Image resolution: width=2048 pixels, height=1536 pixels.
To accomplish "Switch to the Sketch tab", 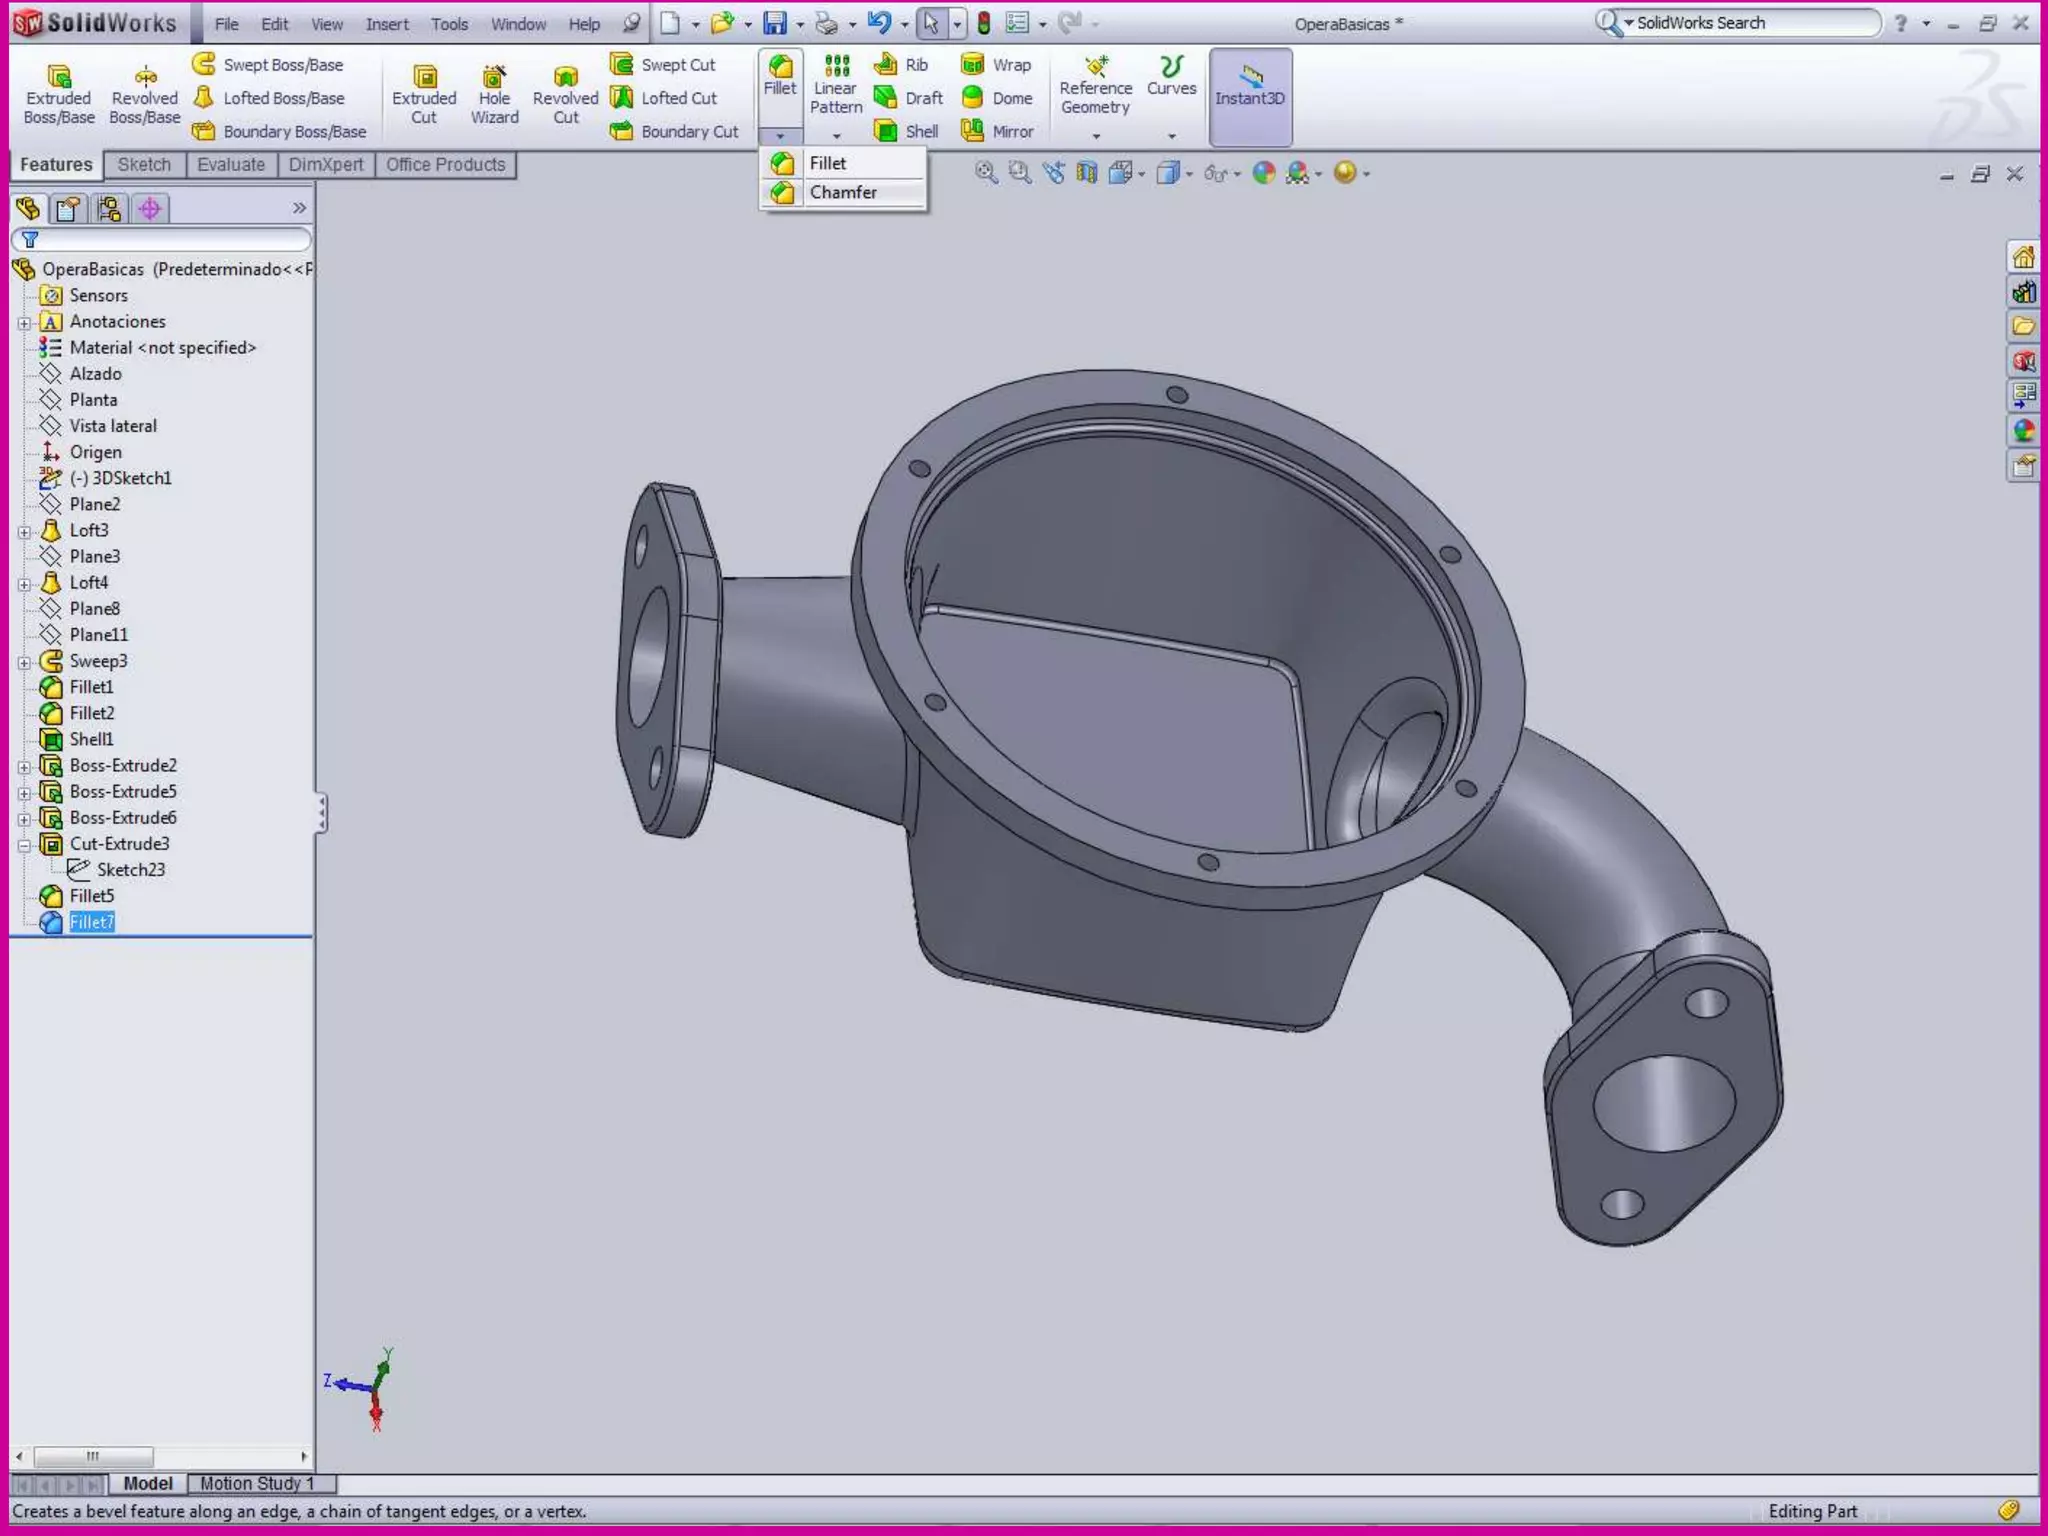I will point(144,165).
